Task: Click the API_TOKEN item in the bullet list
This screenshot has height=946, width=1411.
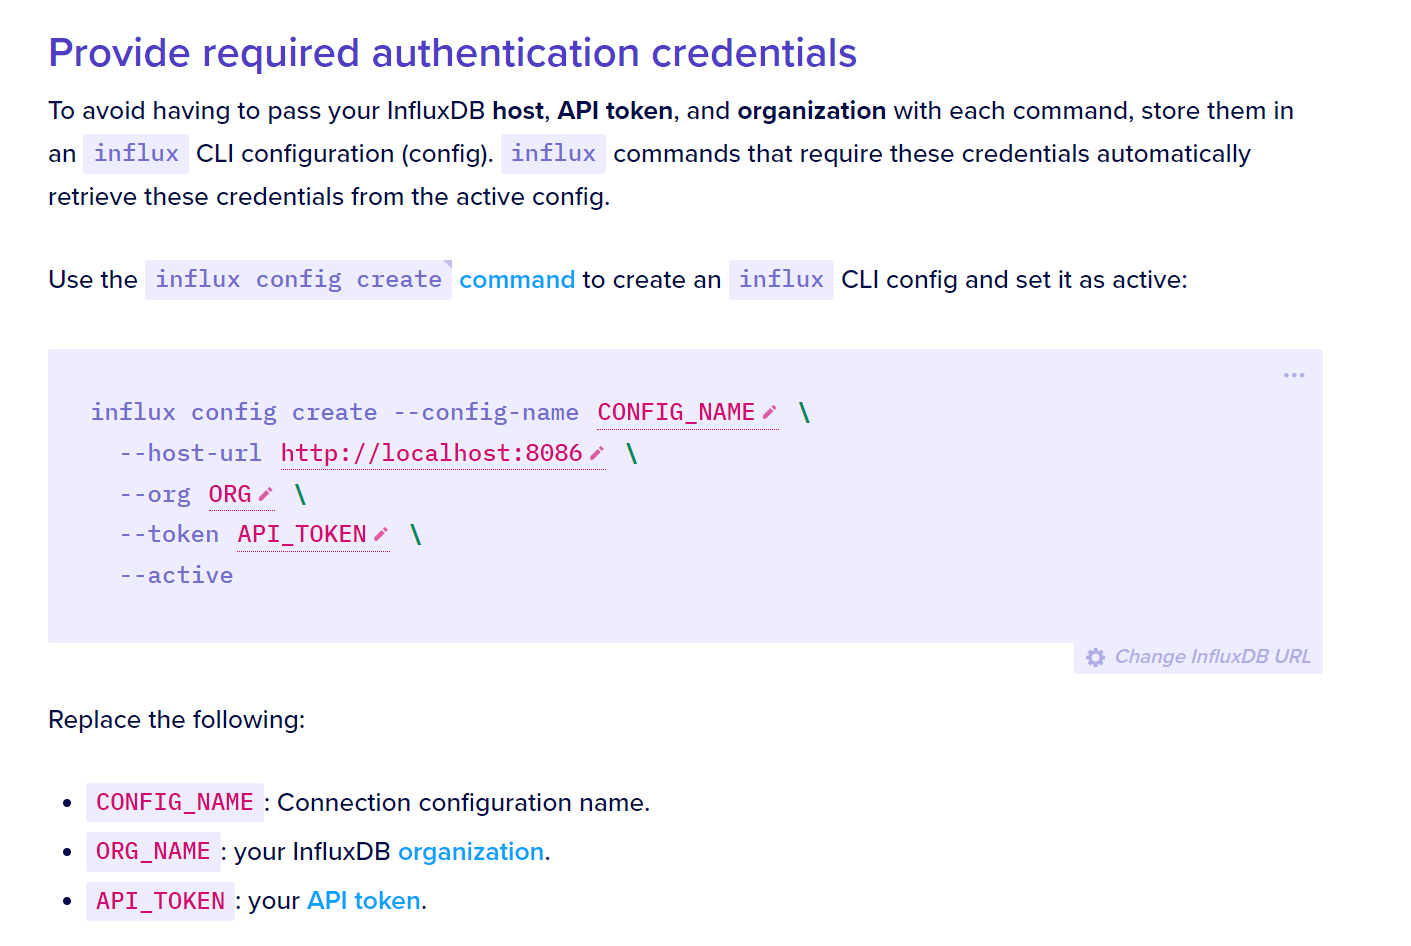Action: (160, 901)
